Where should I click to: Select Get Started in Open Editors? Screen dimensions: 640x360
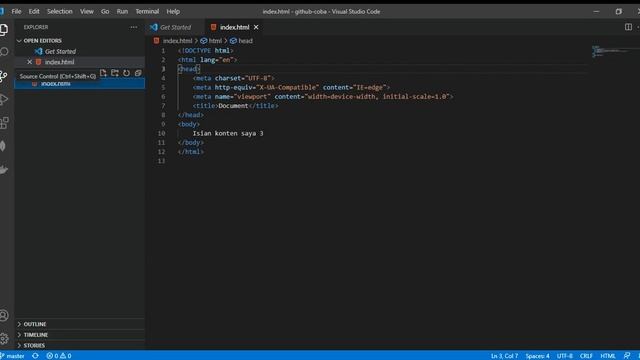(x=60, y=51)
